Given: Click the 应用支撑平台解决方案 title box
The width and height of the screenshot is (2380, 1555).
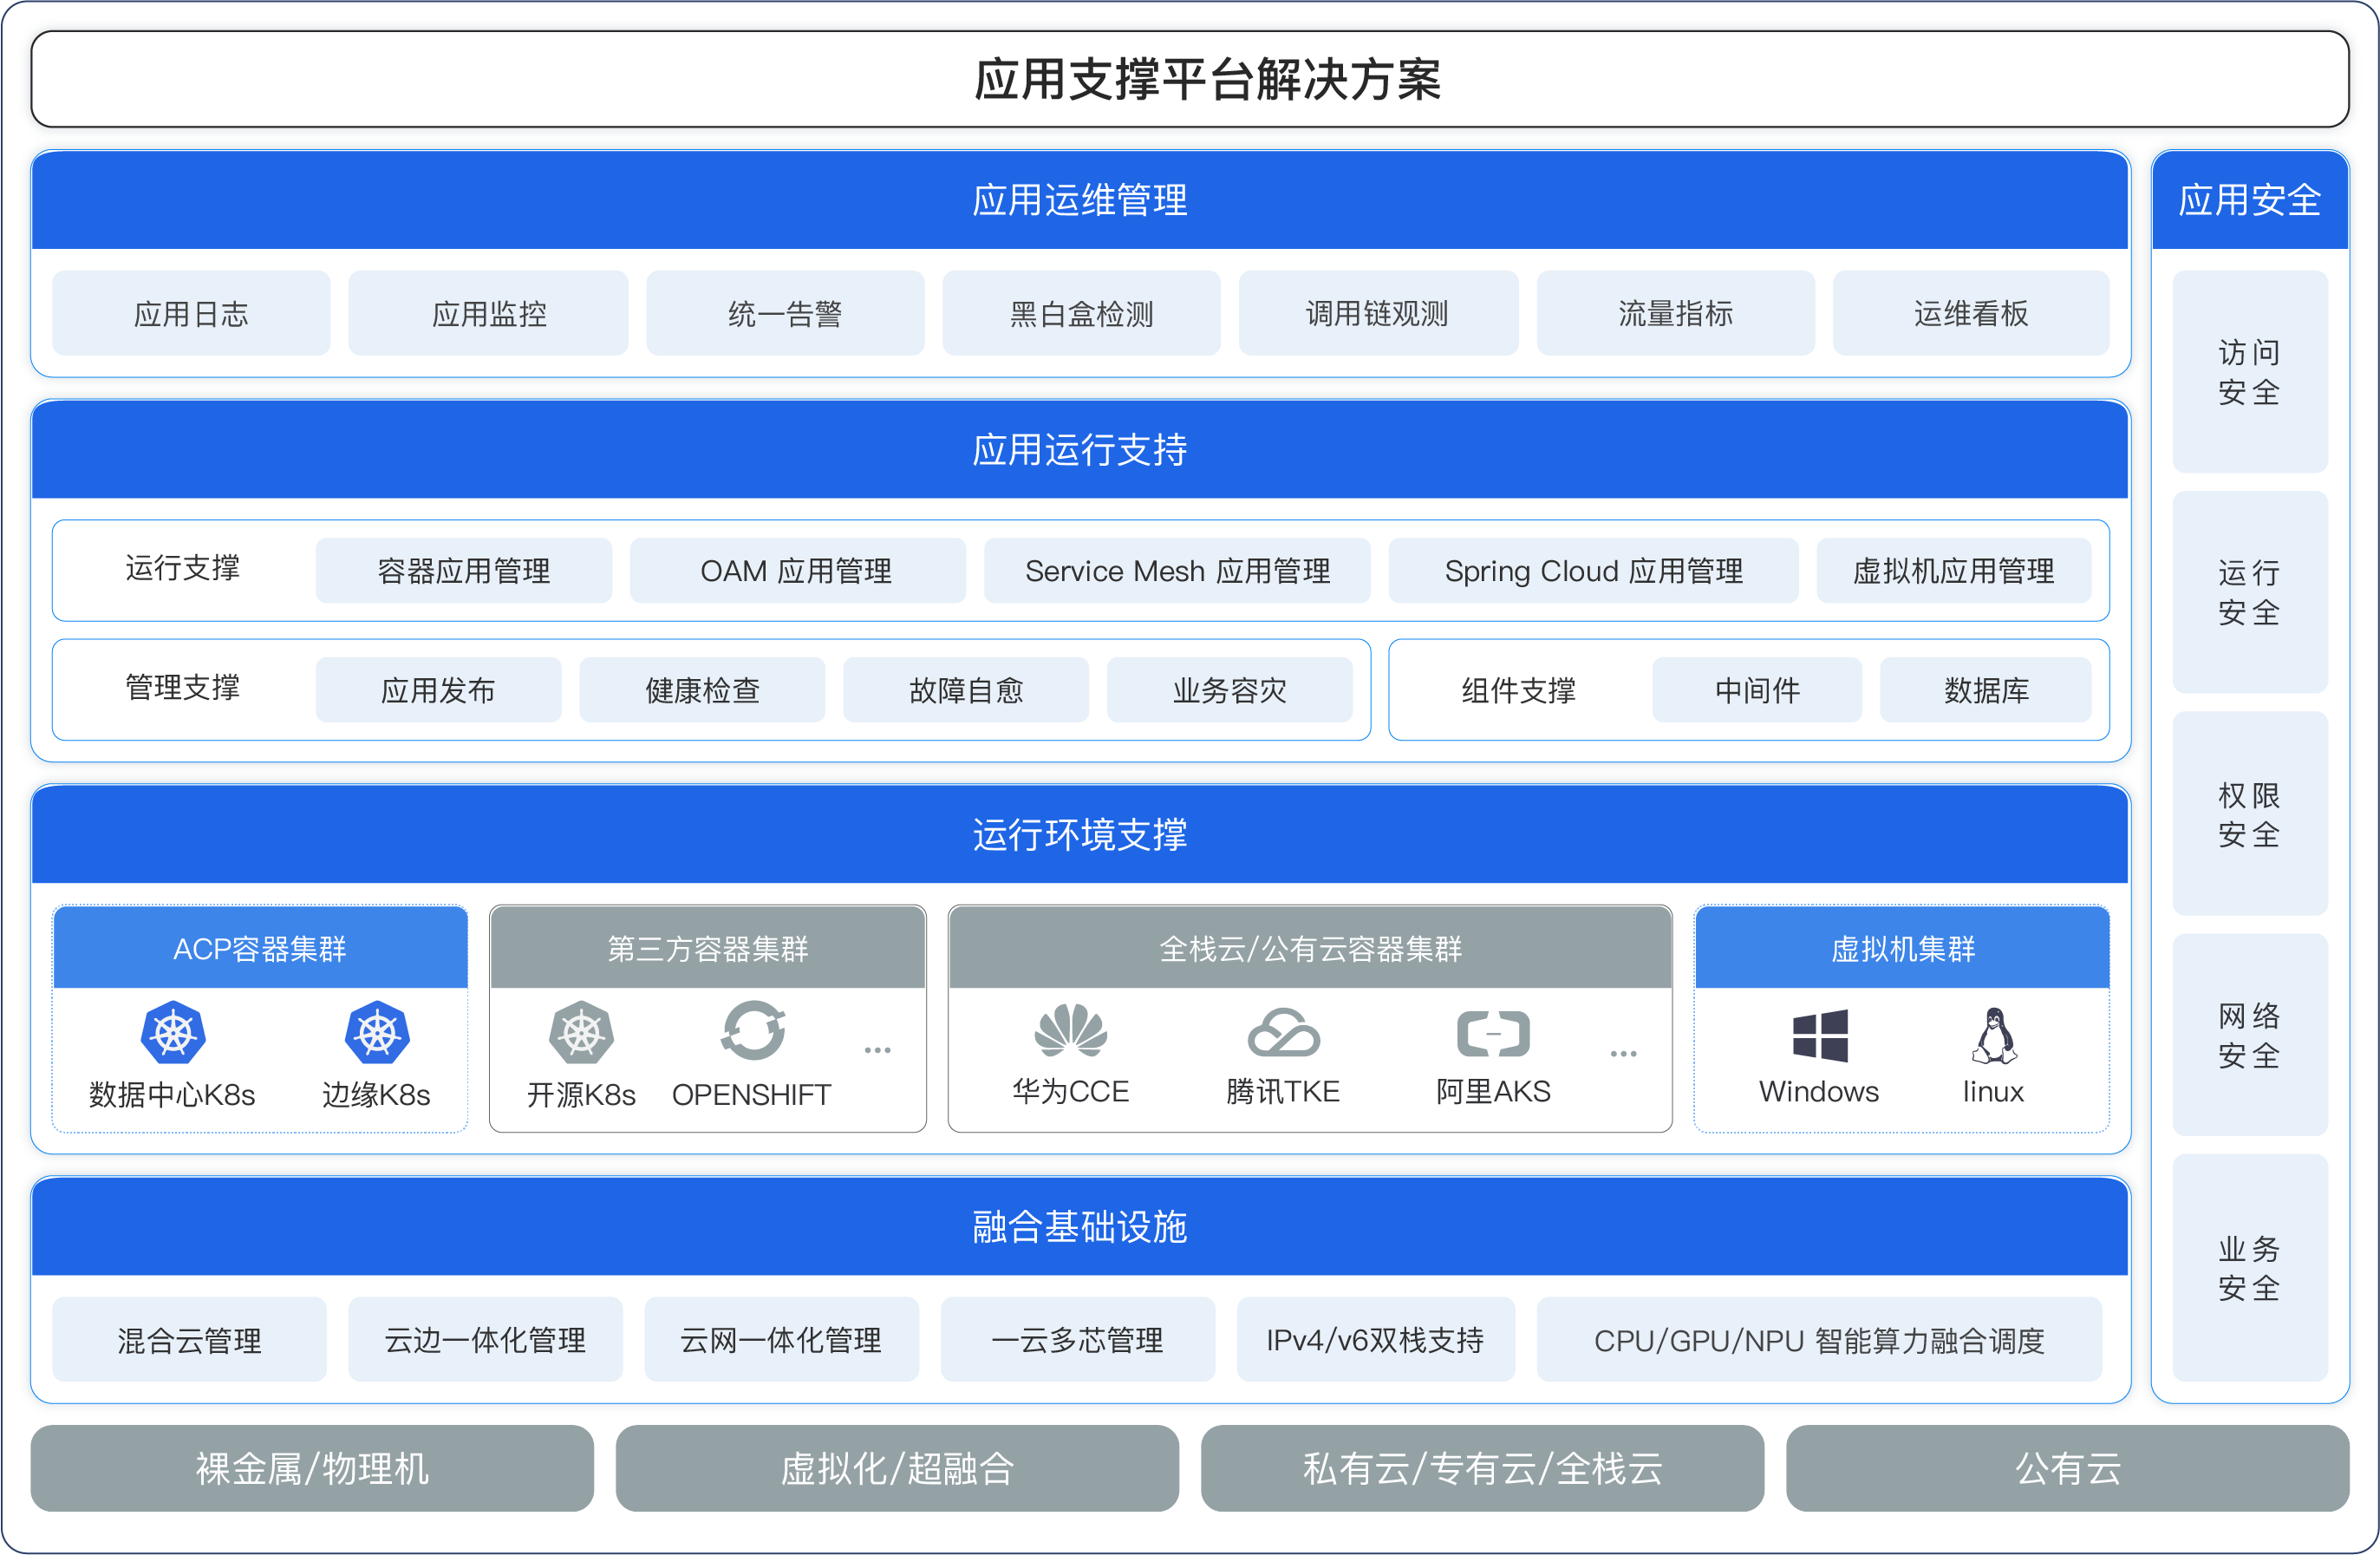Looking at the screenshot, I should [x=1189, y=79].
